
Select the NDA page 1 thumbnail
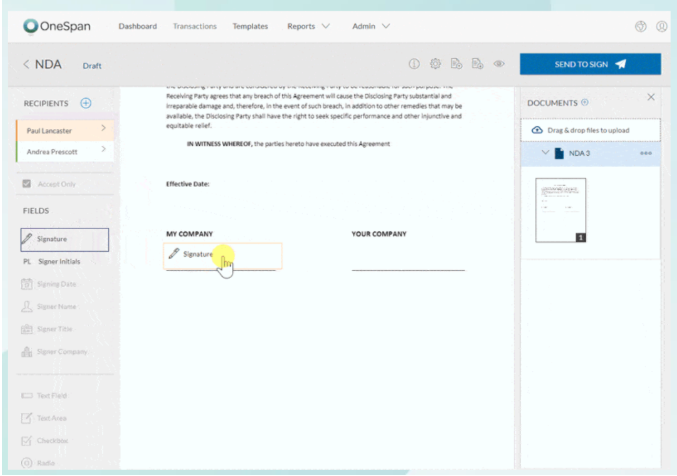pyautogui.click(x=561, y=210)
